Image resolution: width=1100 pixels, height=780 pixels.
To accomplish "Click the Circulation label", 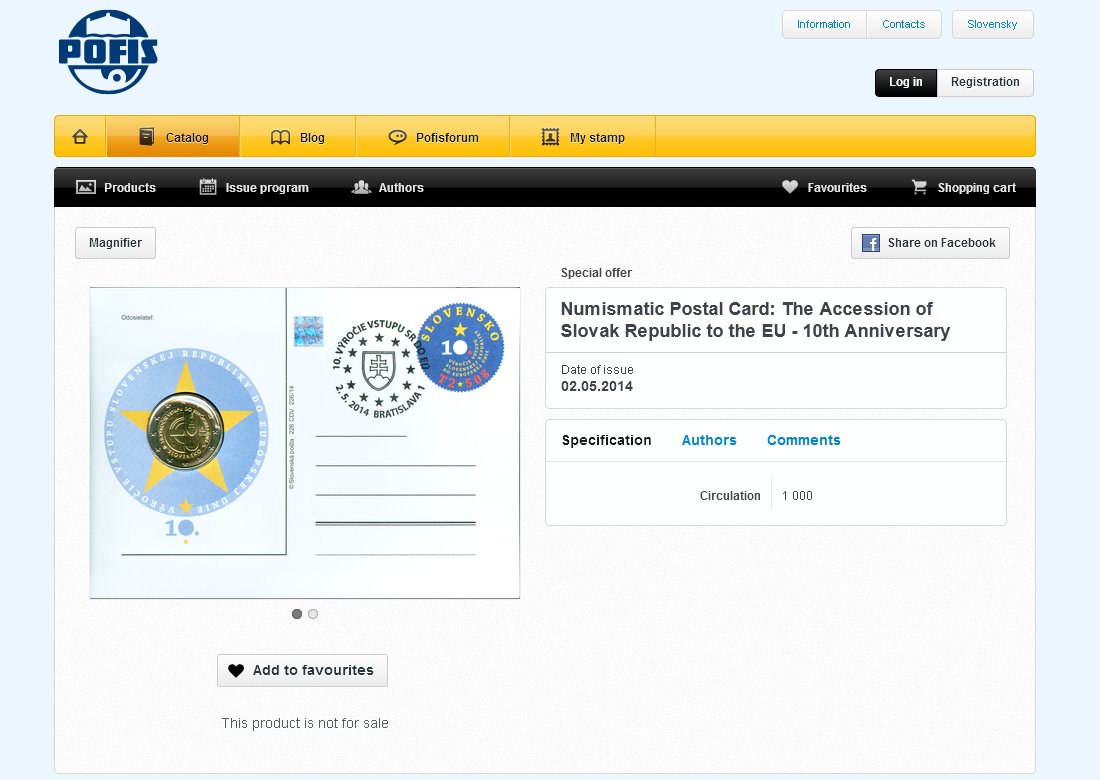I will pyautogui.click(x=730, y=496).
